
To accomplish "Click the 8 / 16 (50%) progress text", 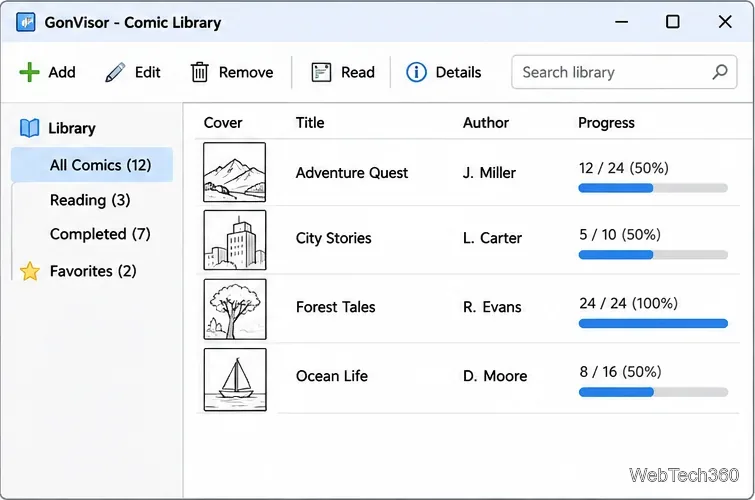I will coord(621,372).
